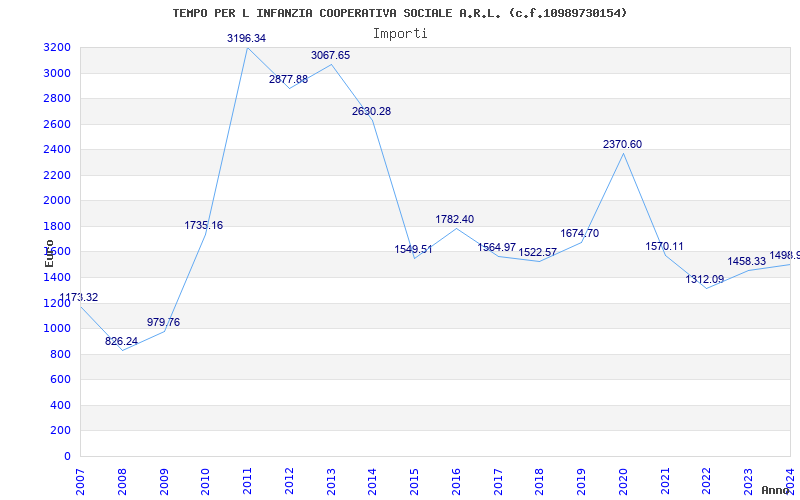This screenshot has width=800, height=500.
Task: Click x-axis year 2017
Action: coord(498,482)
